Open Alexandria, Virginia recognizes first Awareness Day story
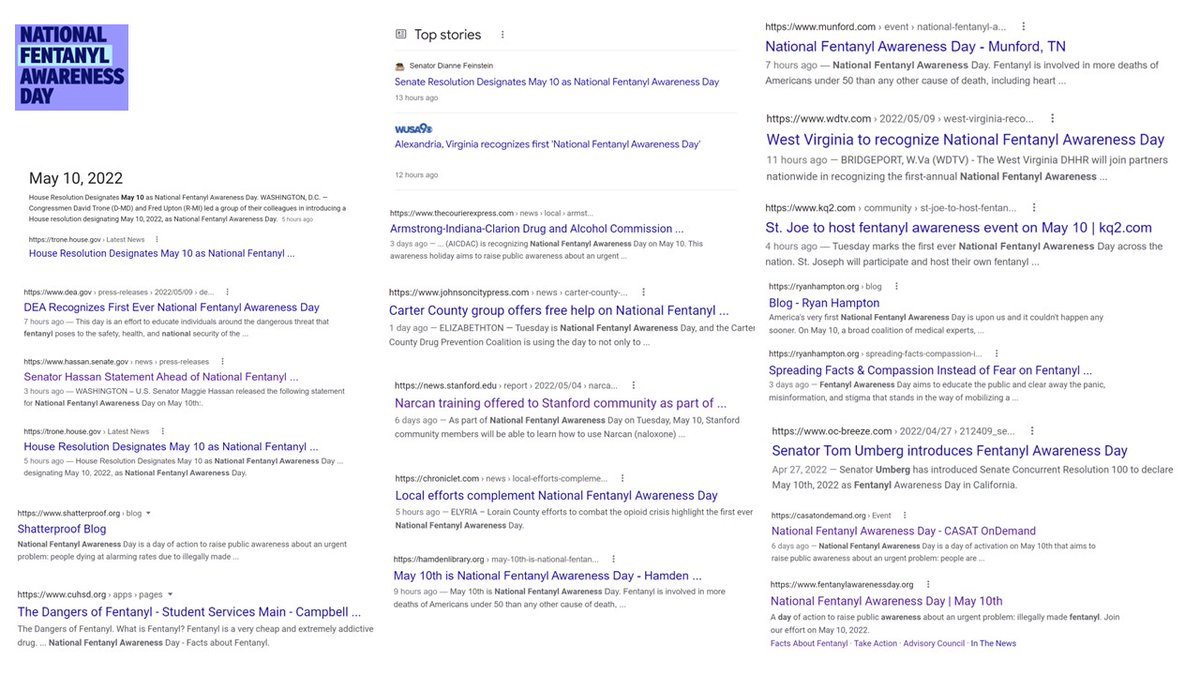Viewport: 1200px width, 675px height. (548, 145)
